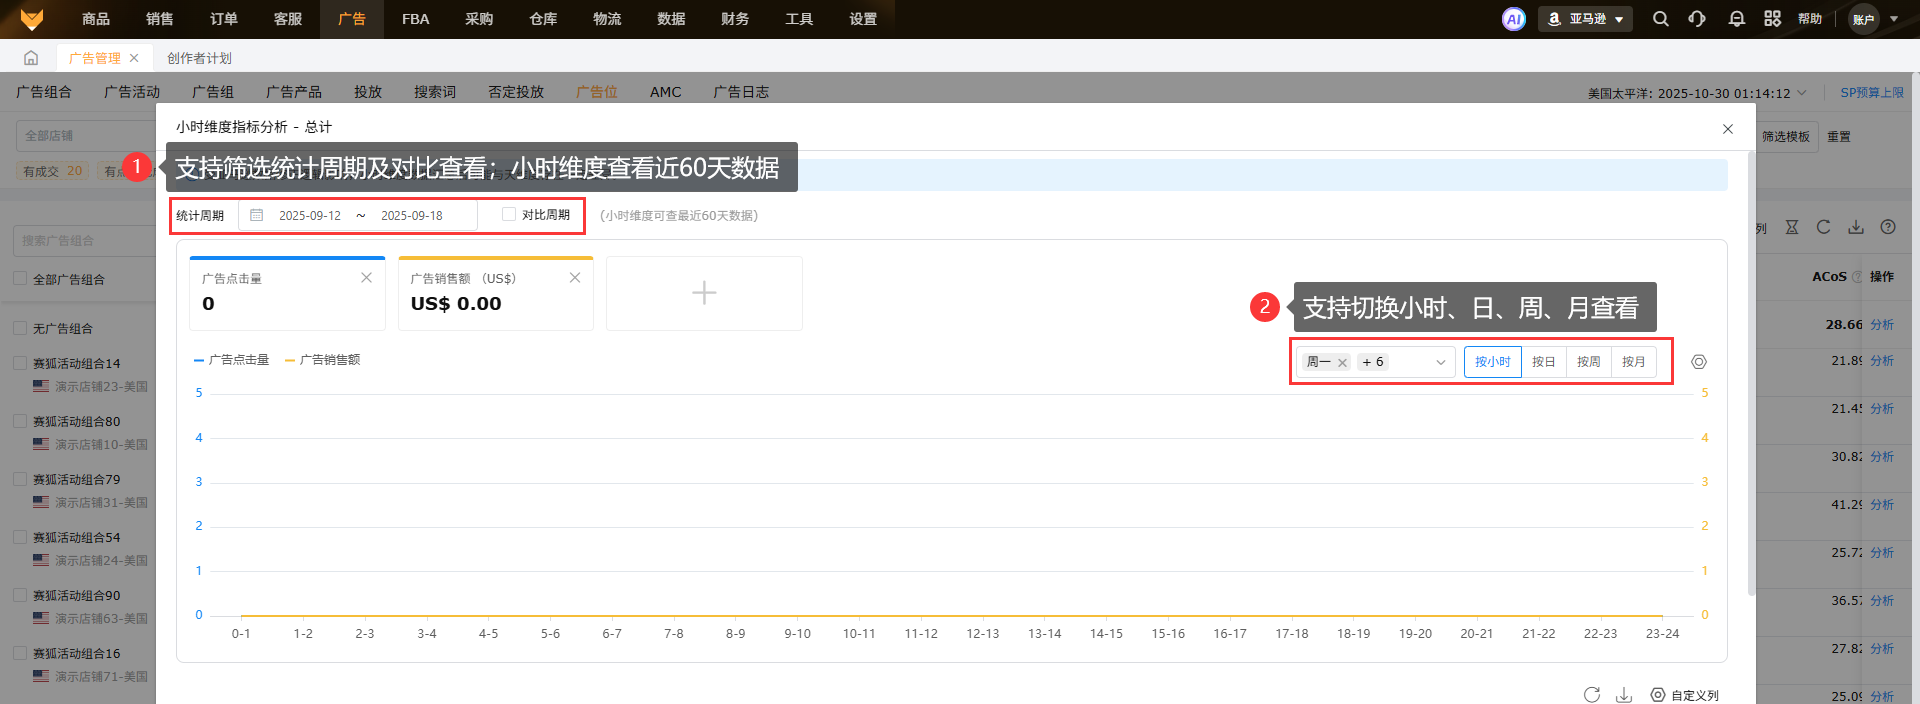Click 分析 link in 28.66 row

(1882, 325)
